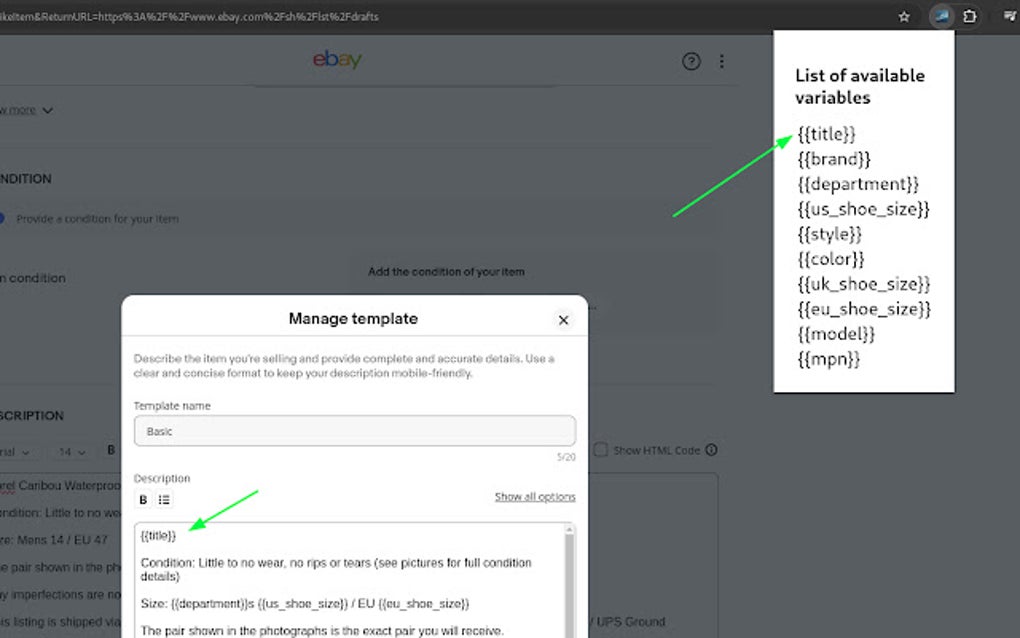The height and width of the screenshot is (638, 1020).
Task: Click the {{department}} variable in list
Action: (x=858, y=184)
